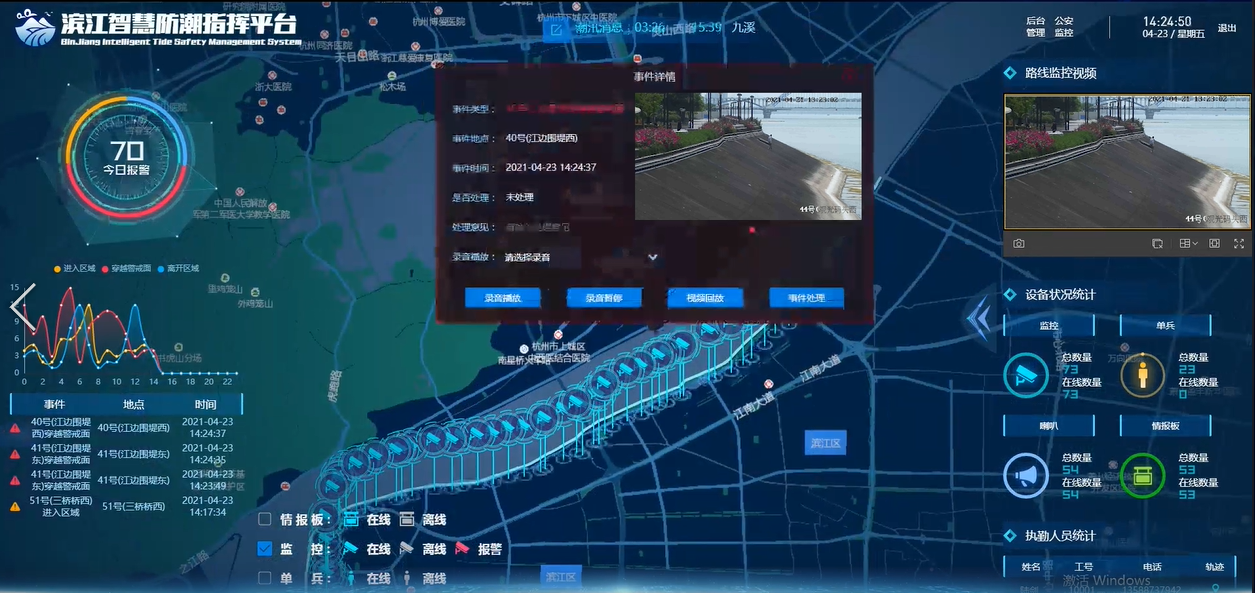
Task: Click the diamond icon beside 执勤人员统计
Action: (x=1011, y=536)
